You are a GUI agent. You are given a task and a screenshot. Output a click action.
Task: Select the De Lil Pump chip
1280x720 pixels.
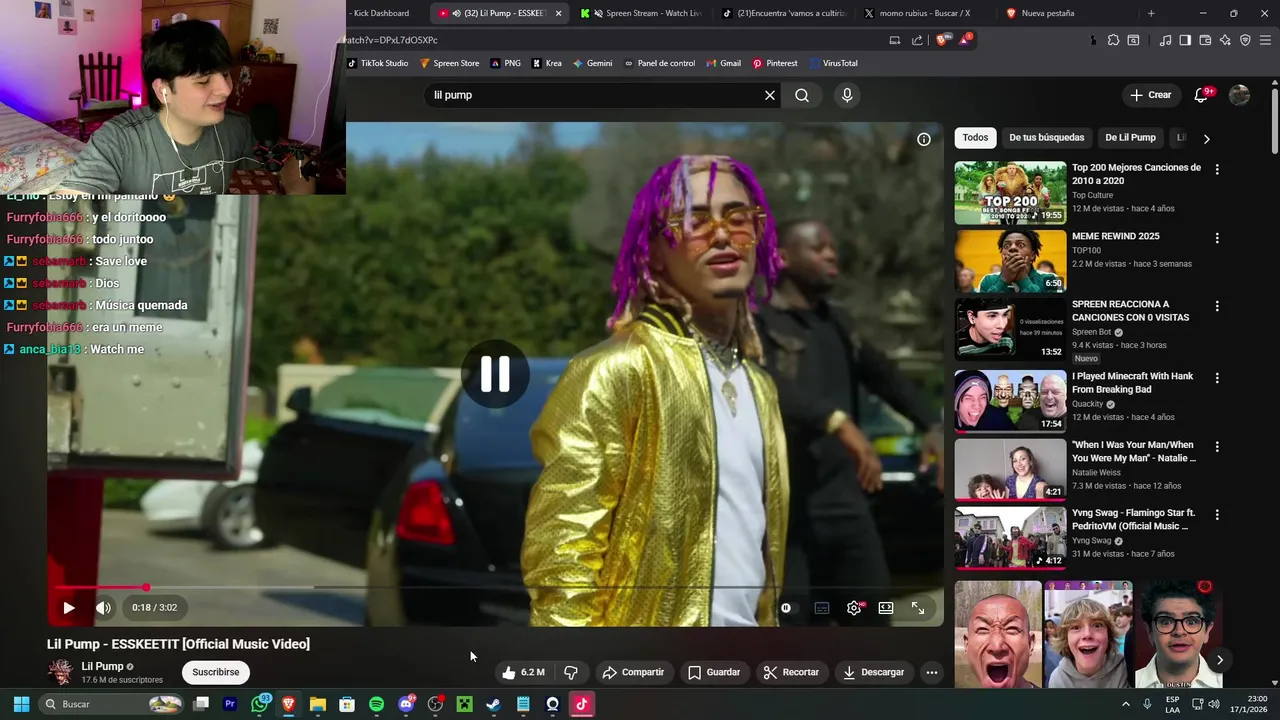1130,138
